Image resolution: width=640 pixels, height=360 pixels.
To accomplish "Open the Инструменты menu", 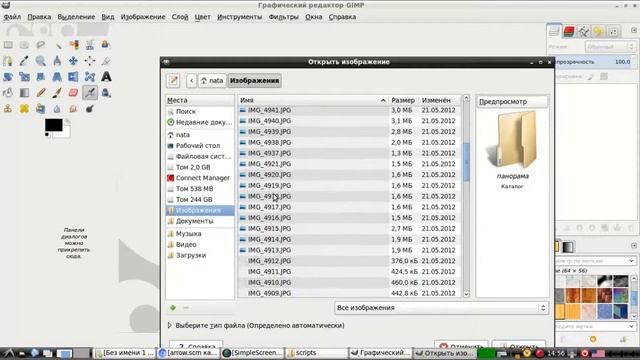I will click(x=240, y=17).
